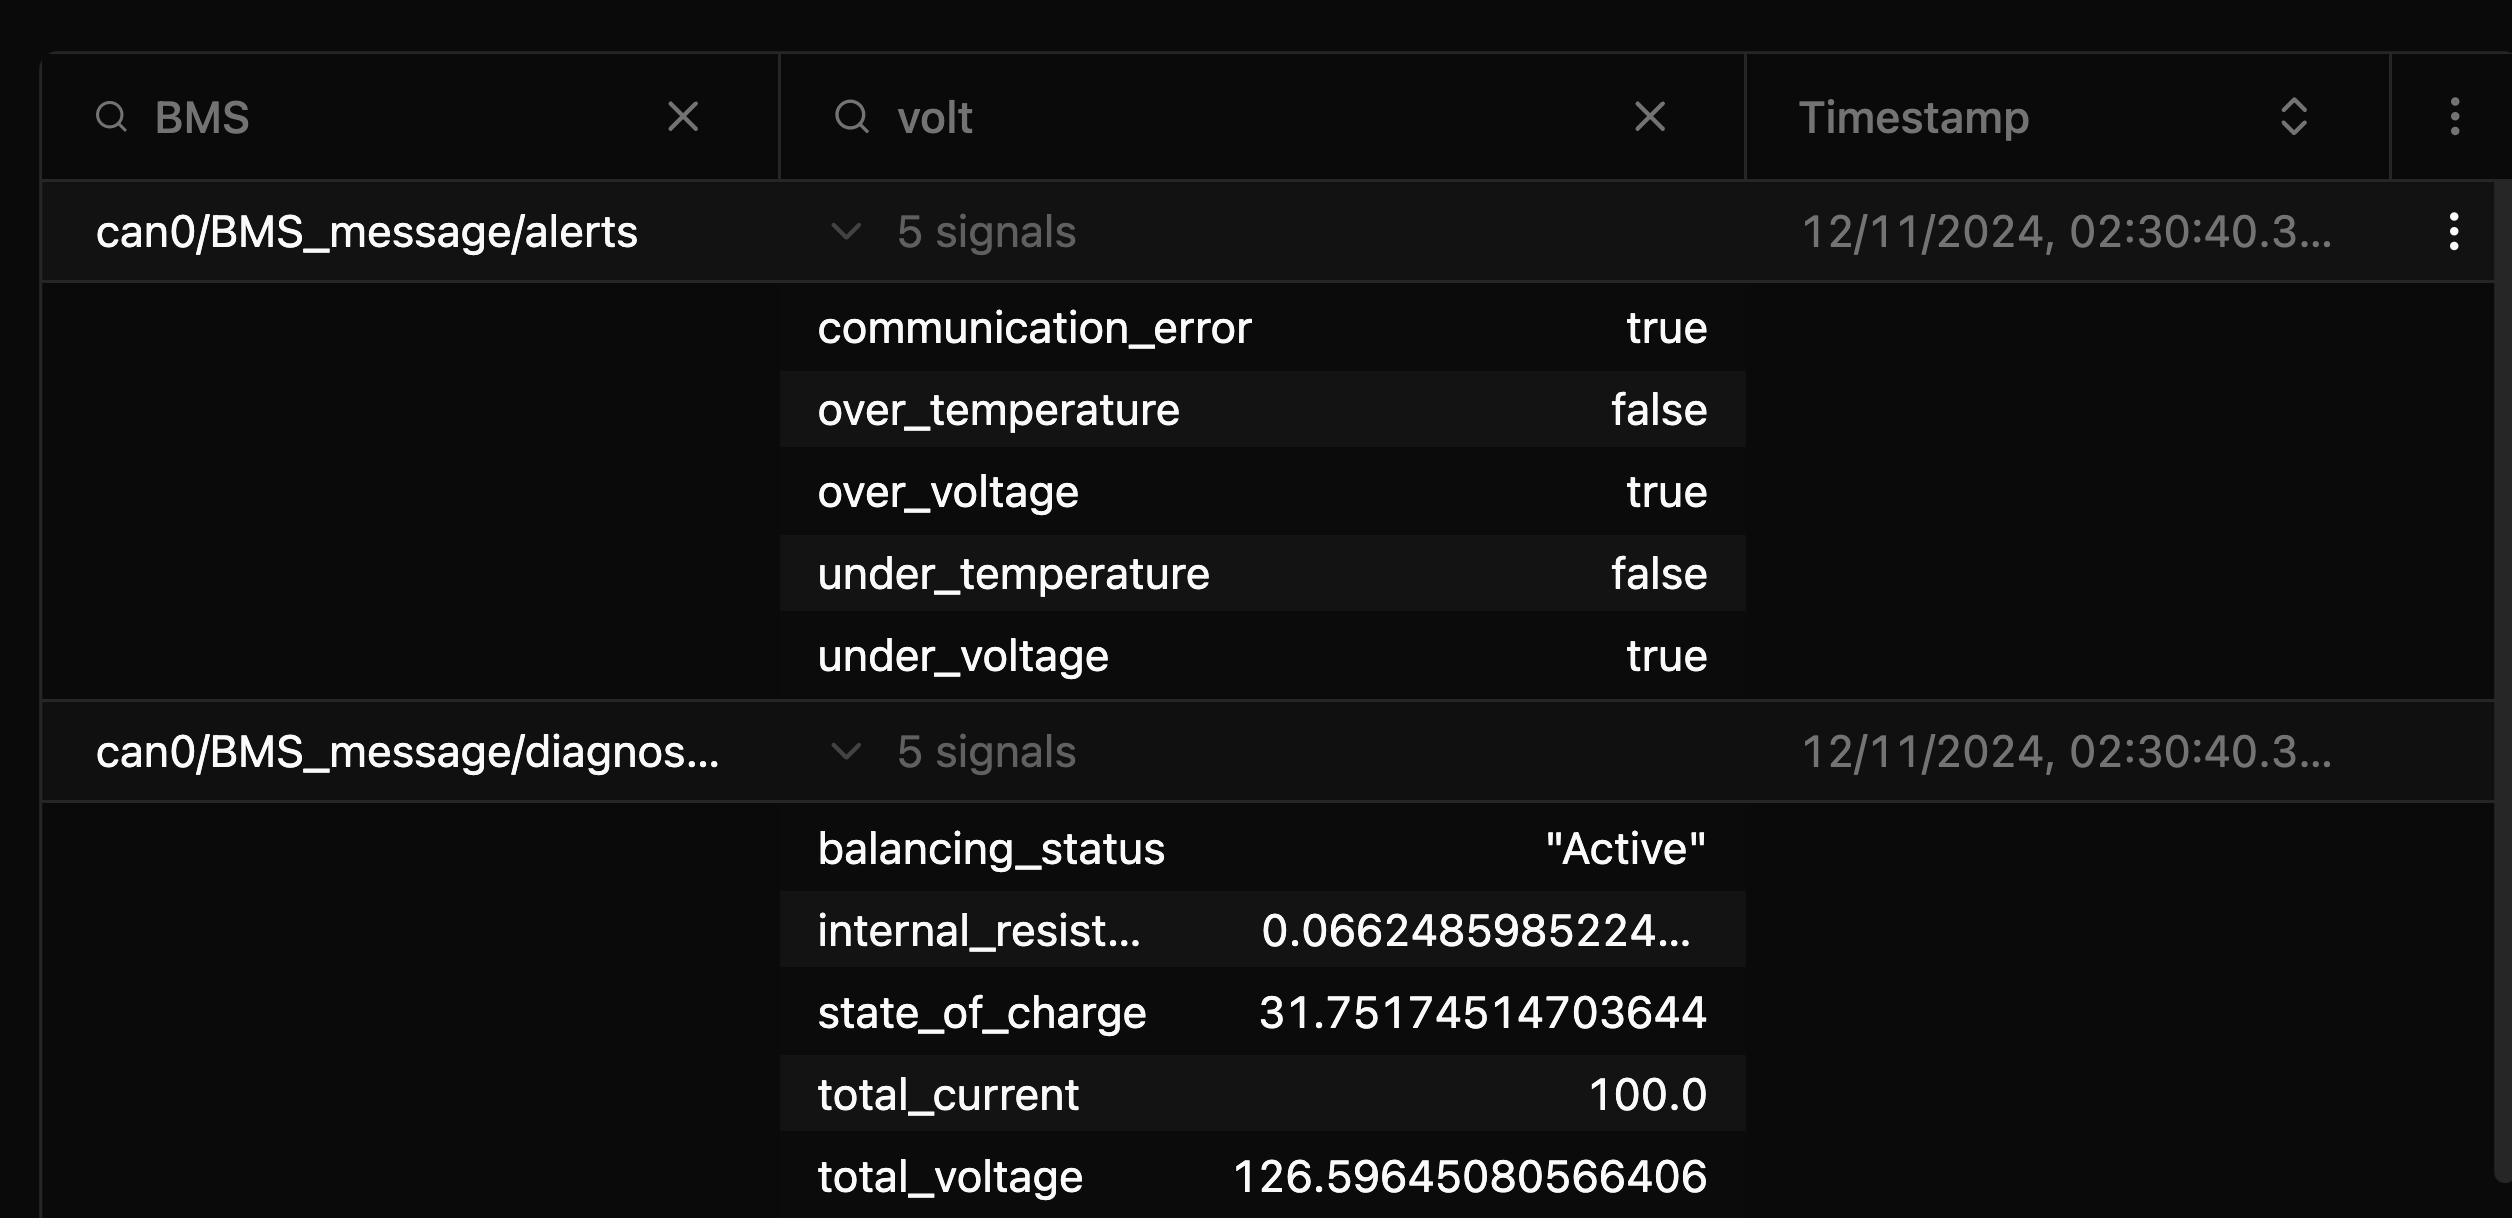
Task: Select the can0/BMS_message/diagnostics row
Action: point(407,751)
